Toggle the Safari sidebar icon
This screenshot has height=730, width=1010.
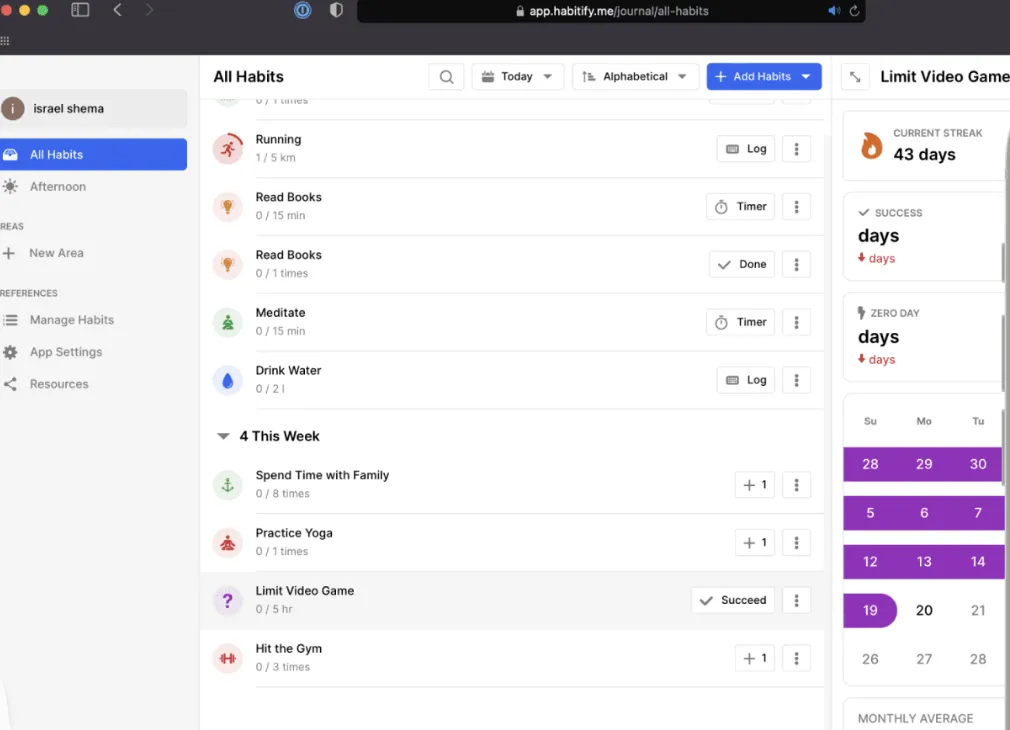coord(80,10)
